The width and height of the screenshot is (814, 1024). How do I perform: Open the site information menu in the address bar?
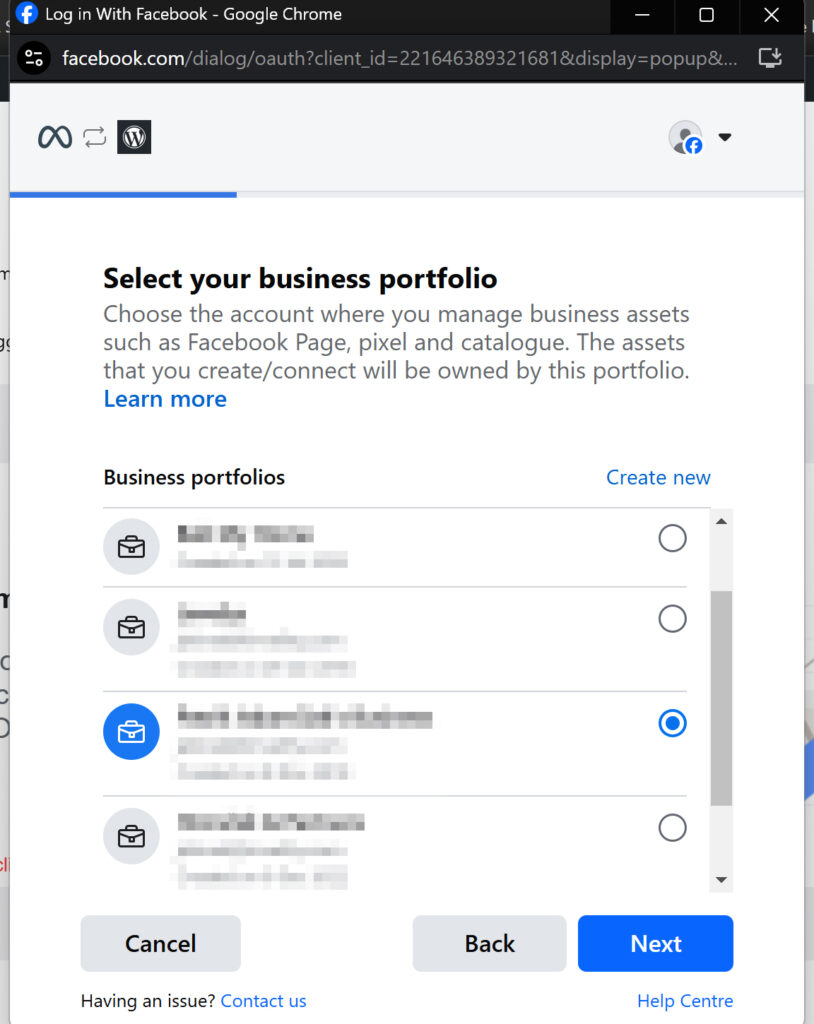click(33, 58)
